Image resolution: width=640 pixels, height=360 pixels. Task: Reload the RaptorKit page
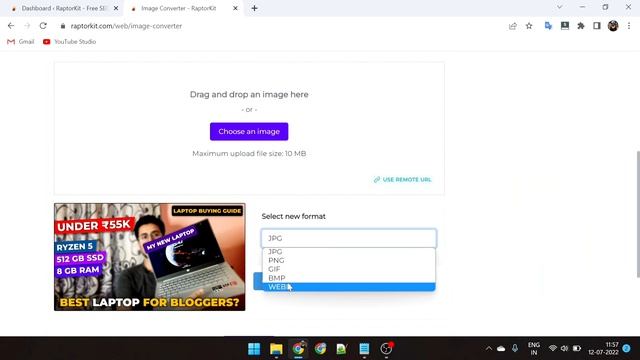click(x=43, y=26)
